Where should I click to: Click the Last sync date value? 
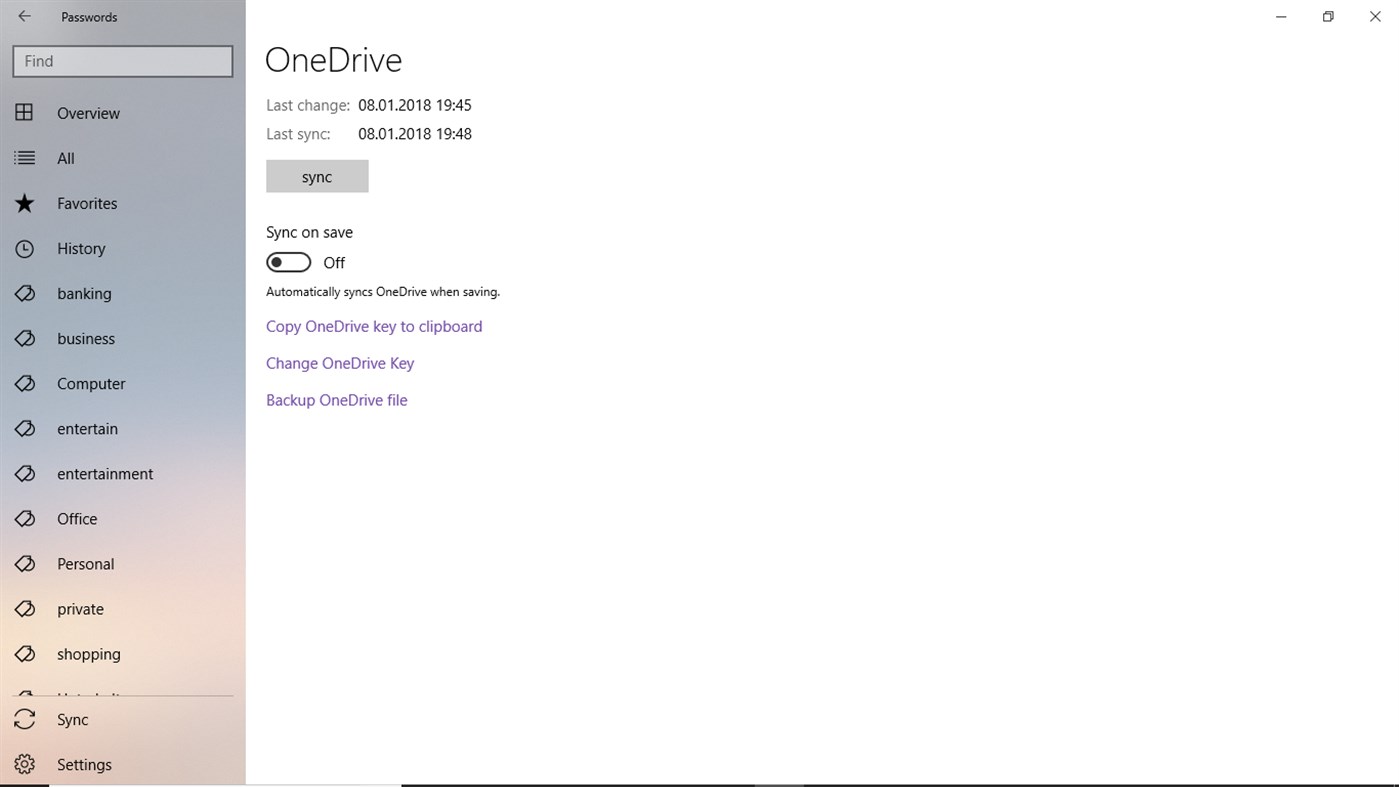point(415,133)
